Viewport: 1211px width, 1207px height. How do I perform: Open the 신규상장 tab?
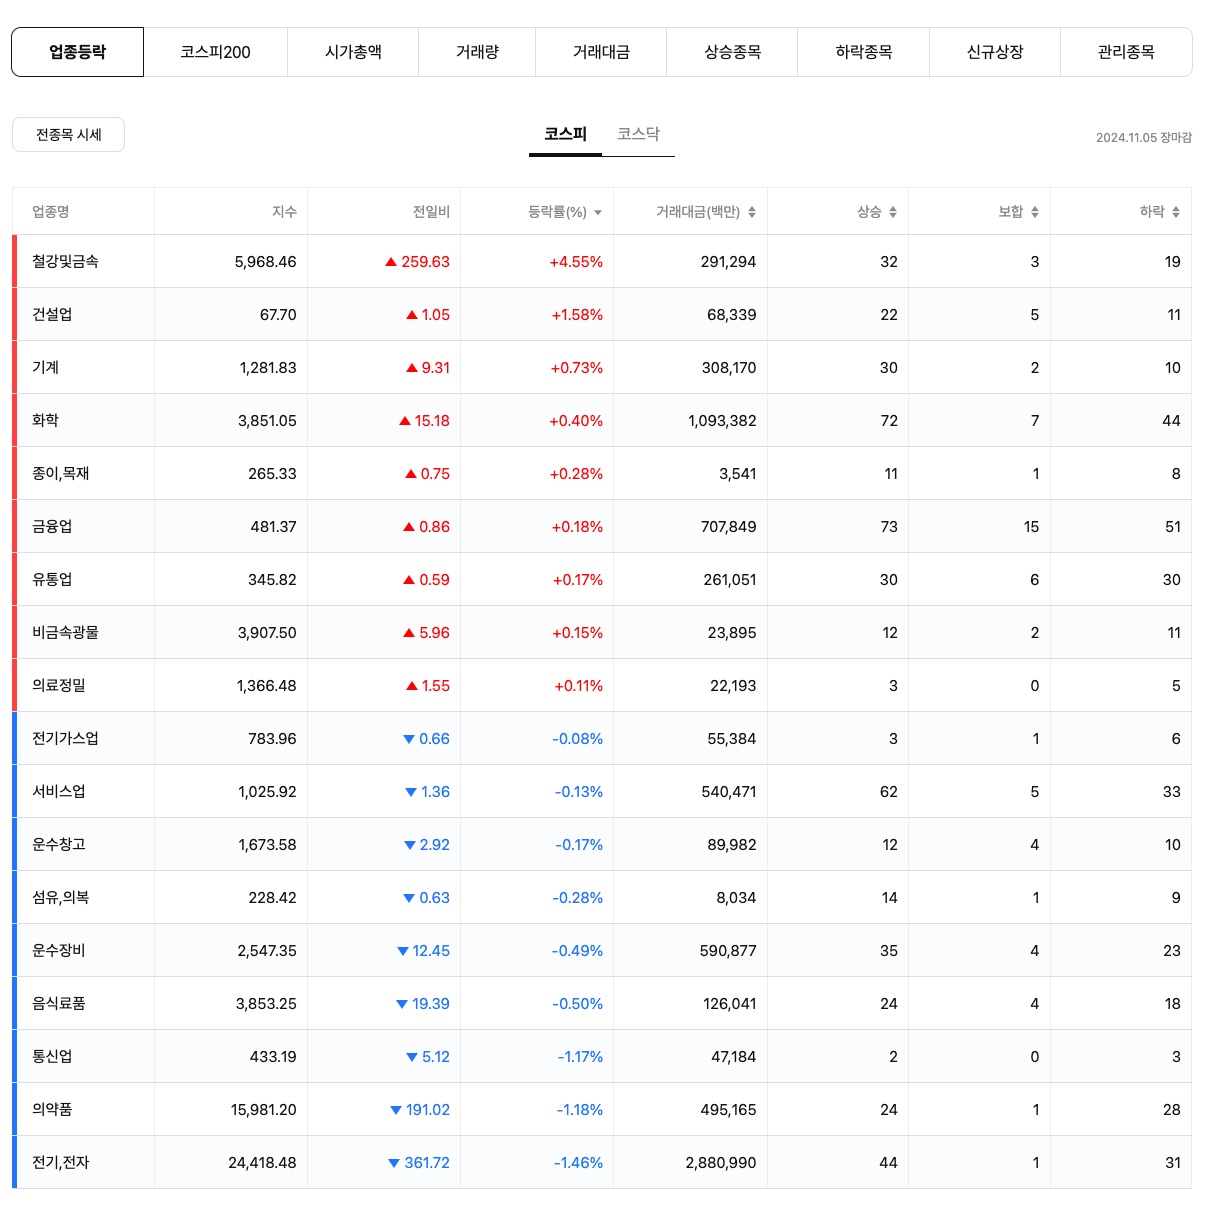[995, 52]
